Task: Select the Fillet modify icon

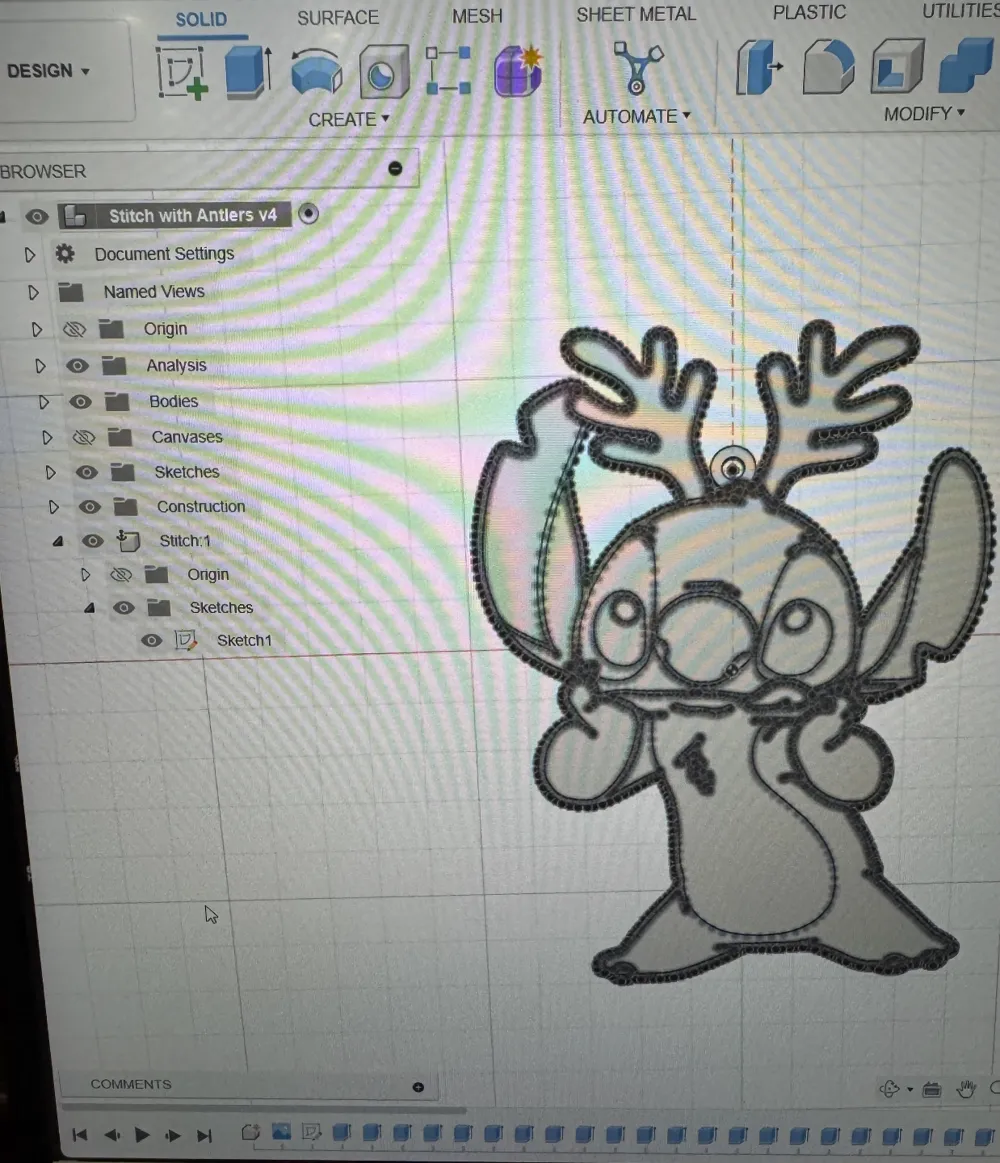Action: [829, 68]
